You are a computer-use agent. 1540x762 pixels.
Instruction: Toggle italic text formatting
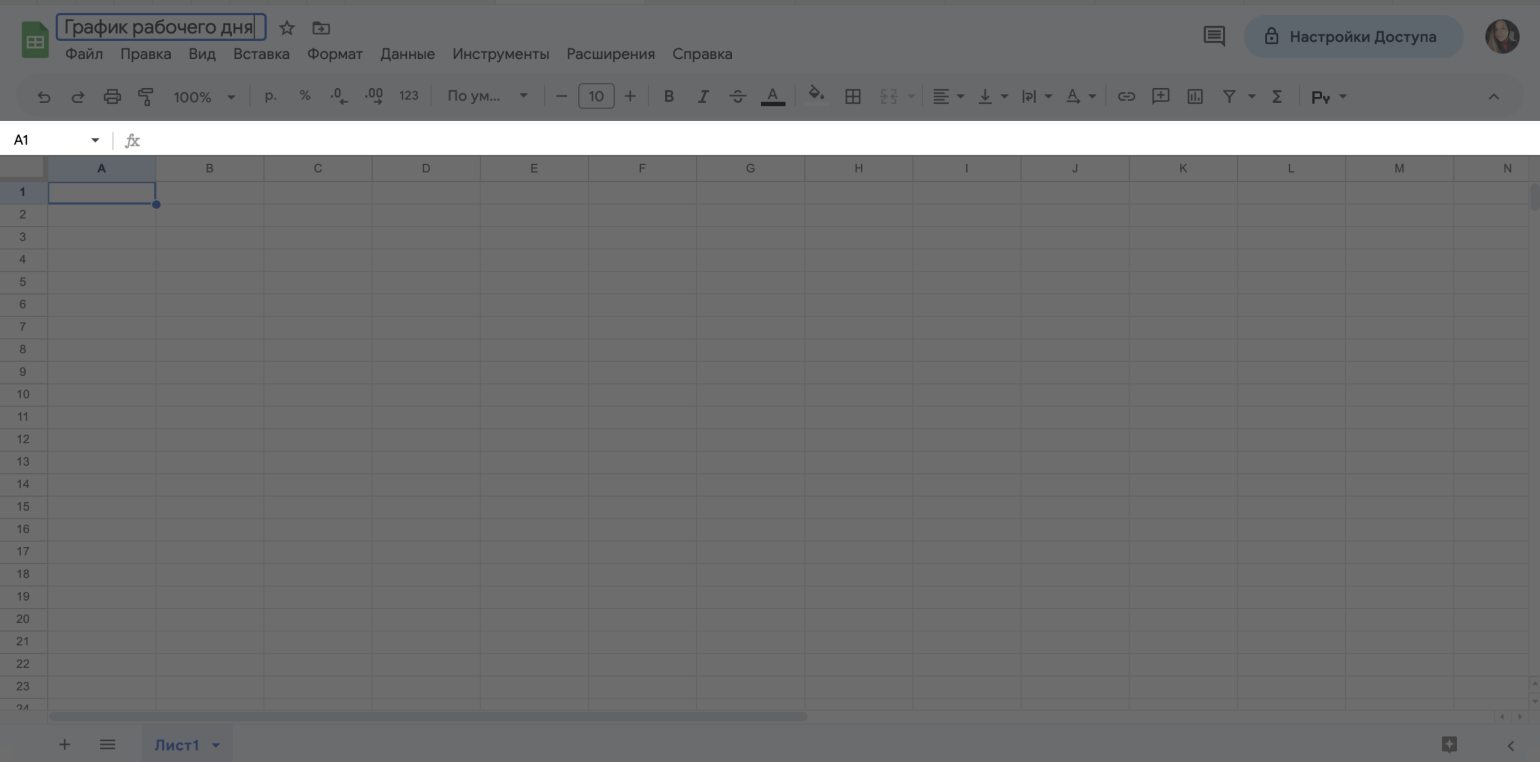point(703,97)
